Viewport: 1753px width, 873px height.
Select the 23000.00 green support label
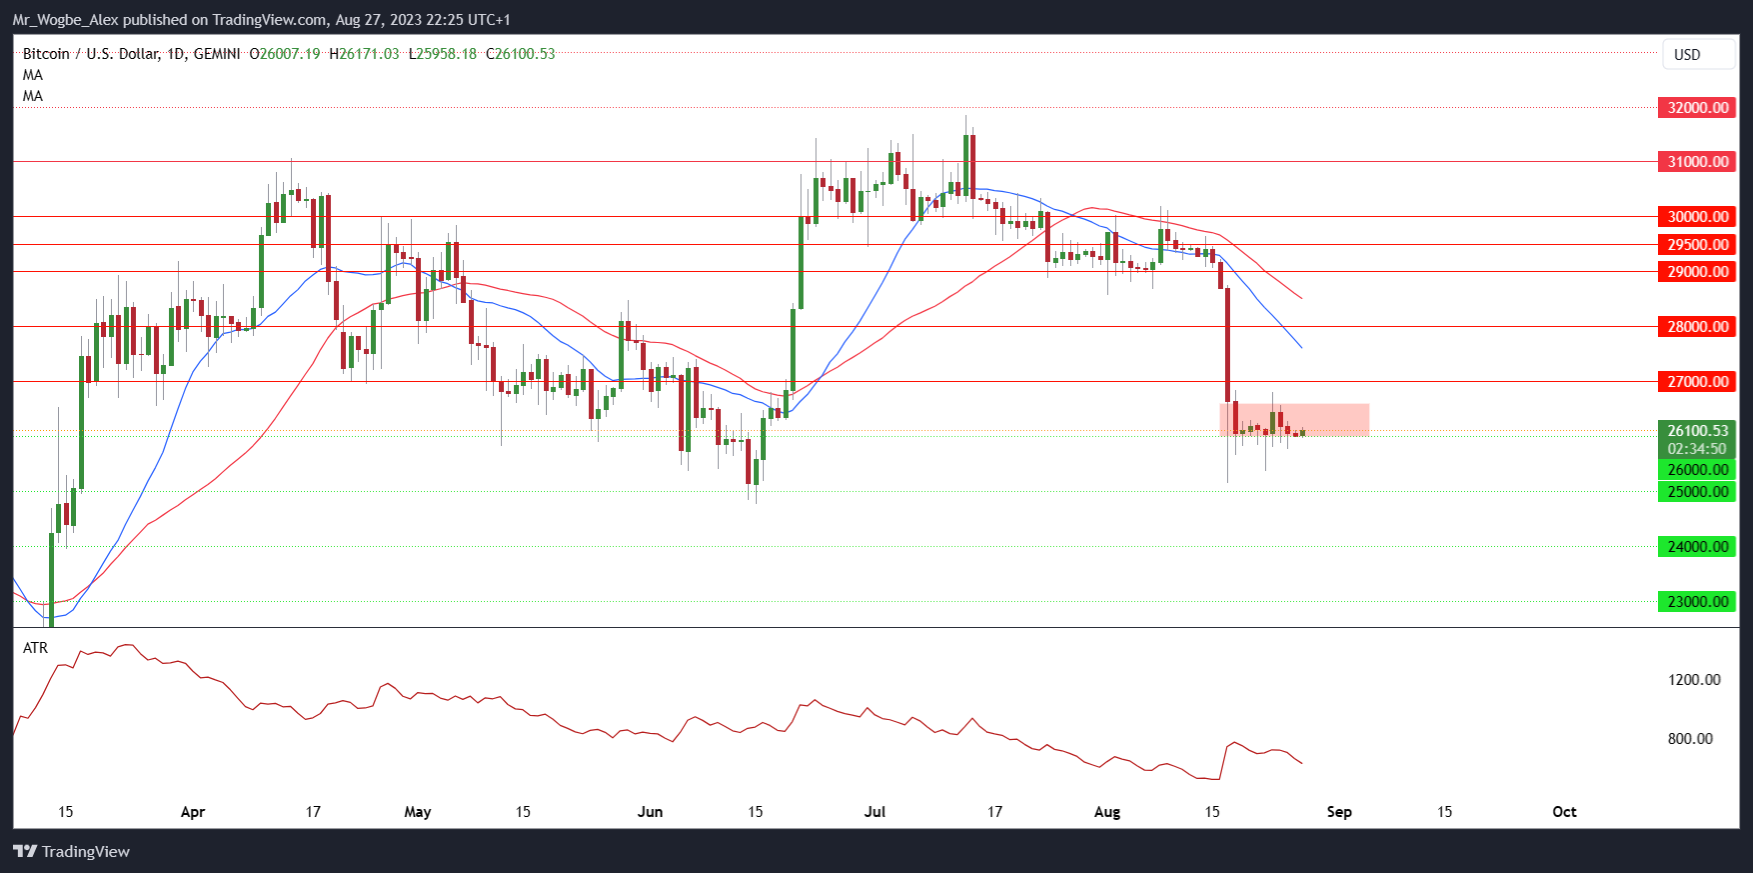(1697, 601)
